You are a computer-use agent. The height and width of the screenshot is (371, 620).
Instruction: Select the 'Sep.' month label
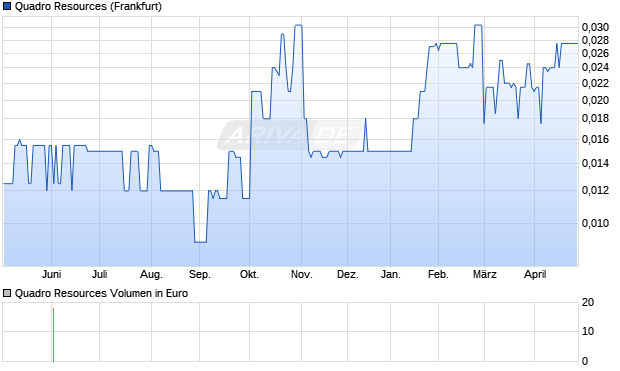(200, 274)
